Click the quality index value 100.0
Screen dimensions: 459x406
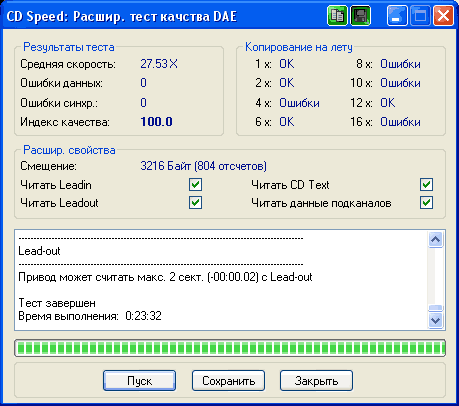[x=156, y=122]
